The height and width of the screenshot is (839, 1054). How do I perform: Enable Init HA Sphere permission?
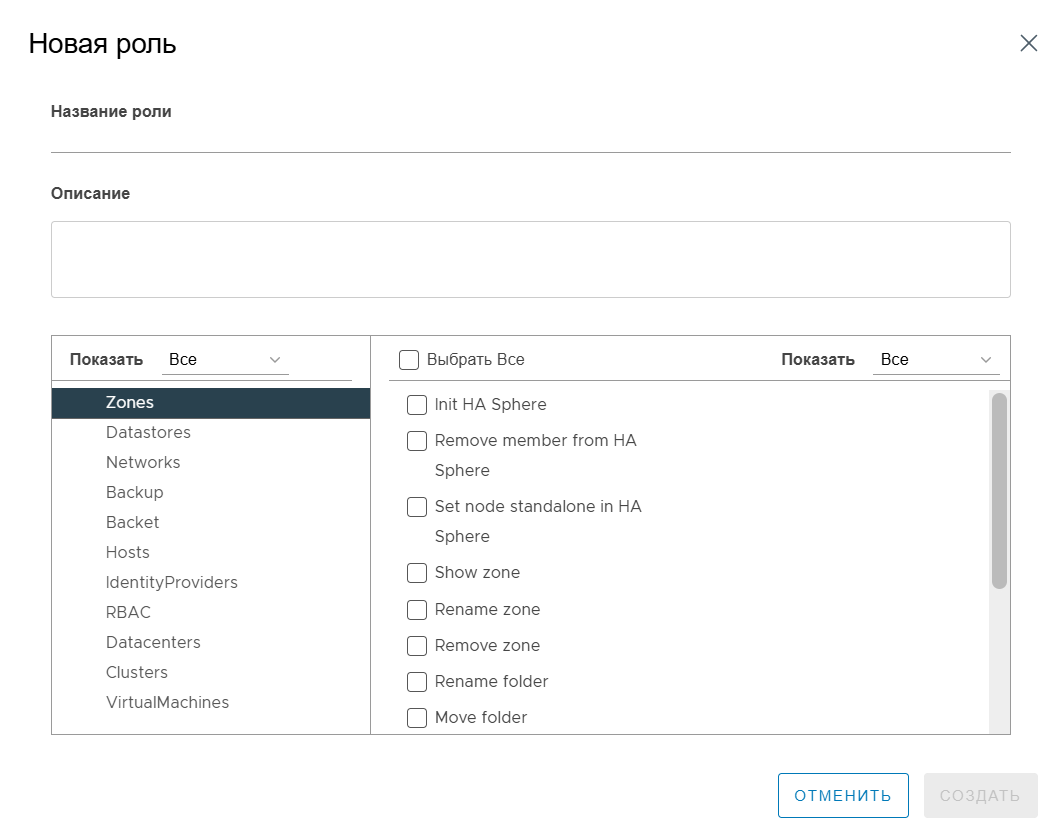[417, 405]
